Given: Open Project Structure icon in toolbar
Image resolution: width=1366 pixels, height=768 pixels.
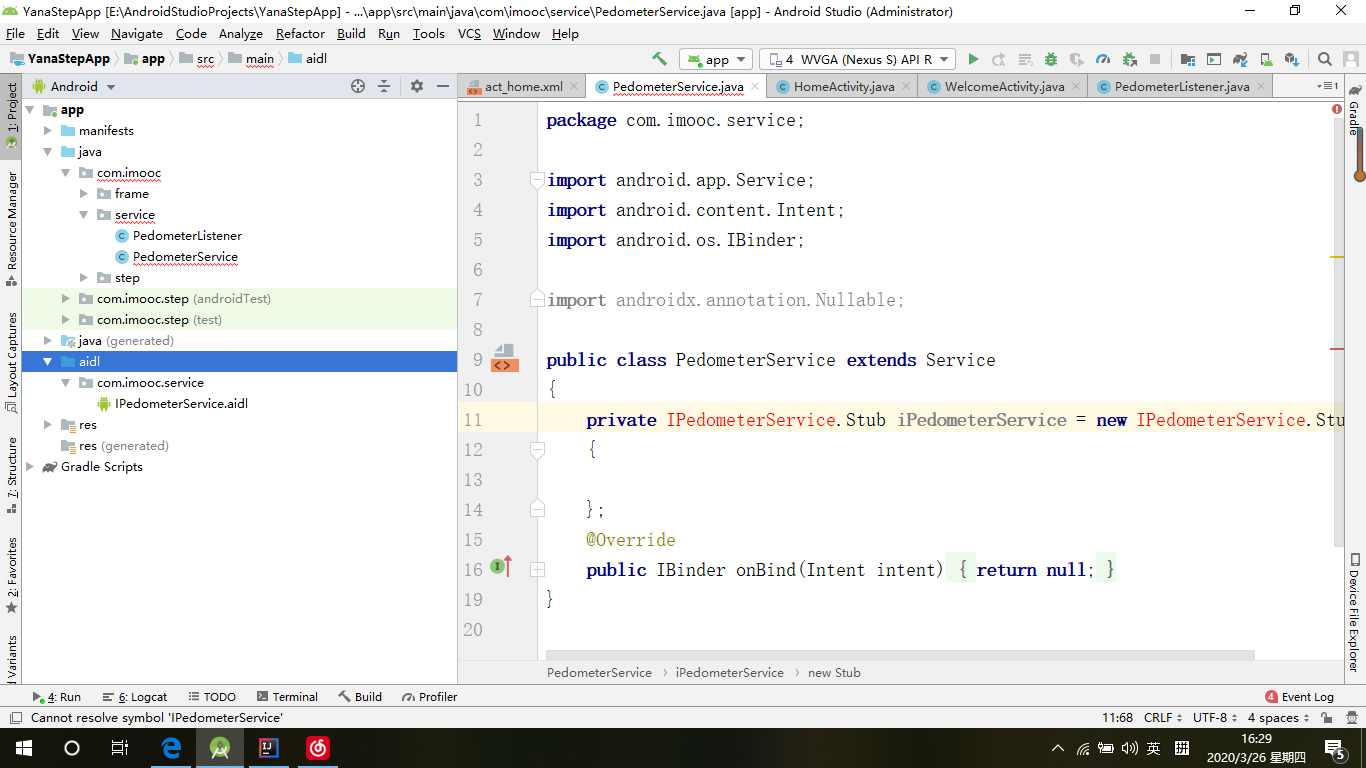Looking at the screenshot, I should pyautogui.click(x=1188, y=59).
